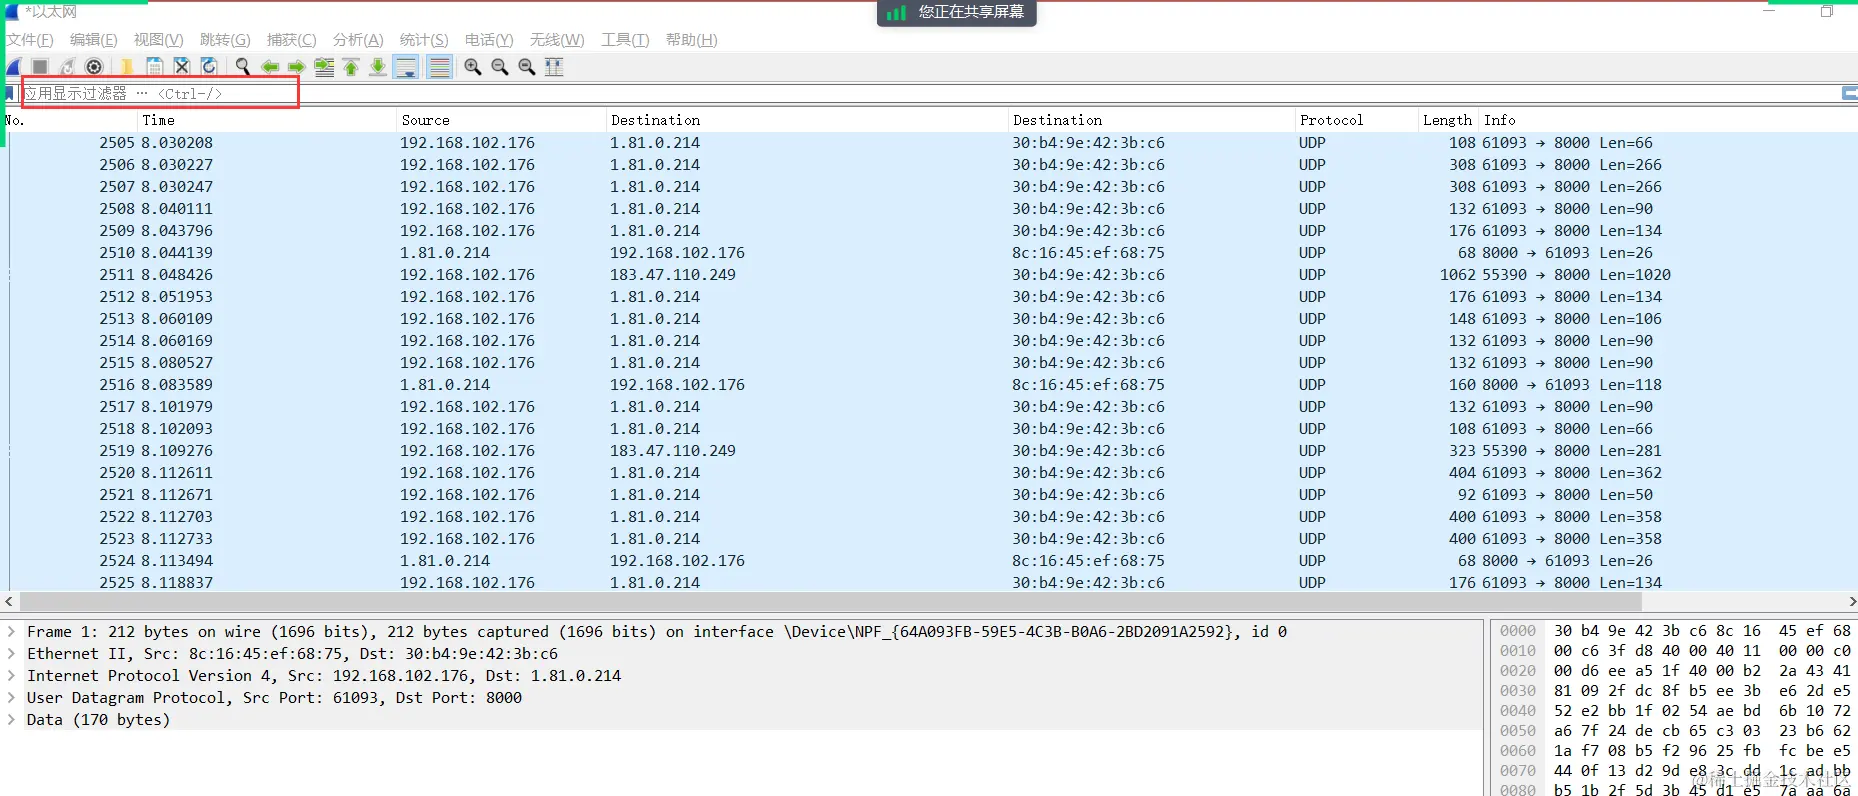The image size is (1858, 796).
Task: Select packet number 2510
Action: [932, 253]
